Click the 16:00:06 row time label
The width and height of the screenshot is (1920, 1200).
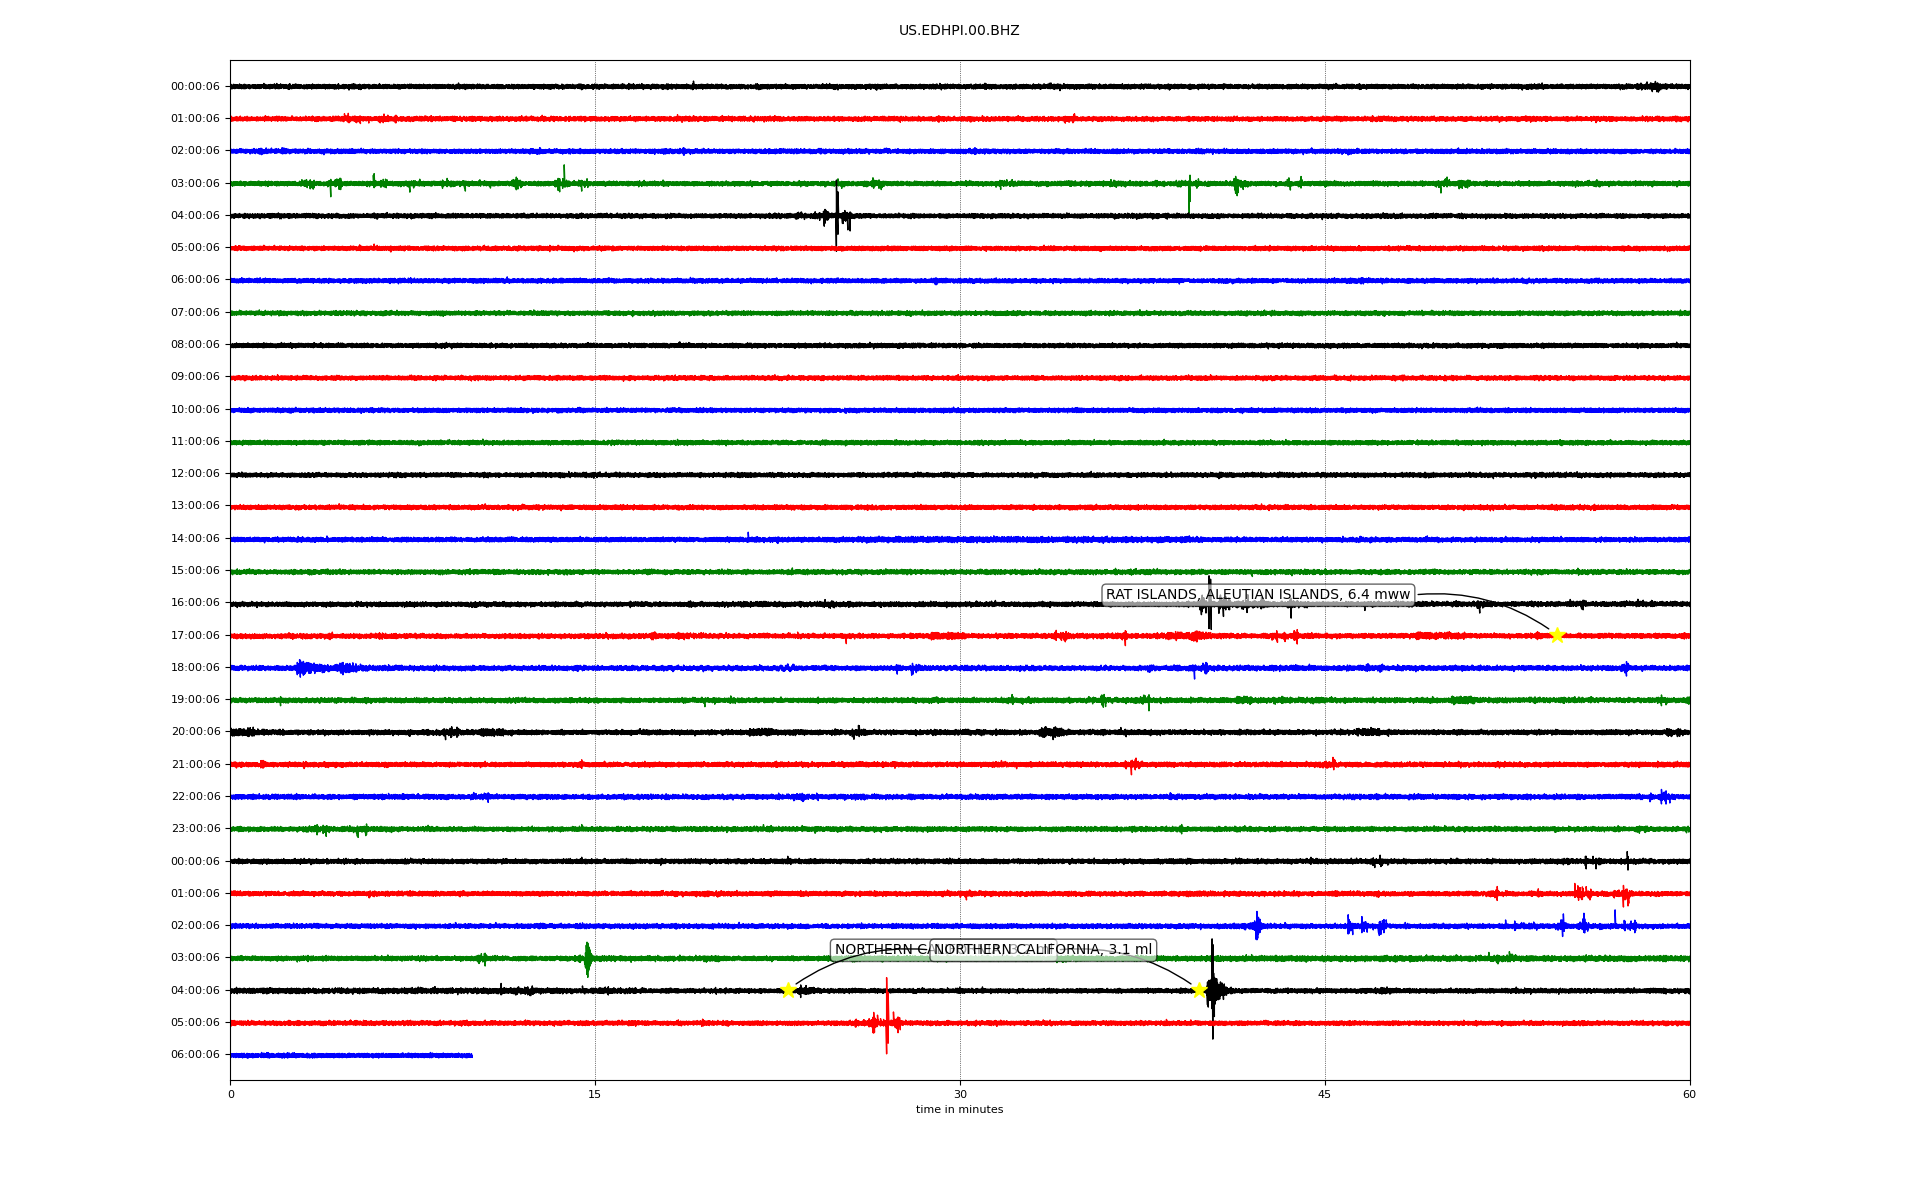pos(195,603)
